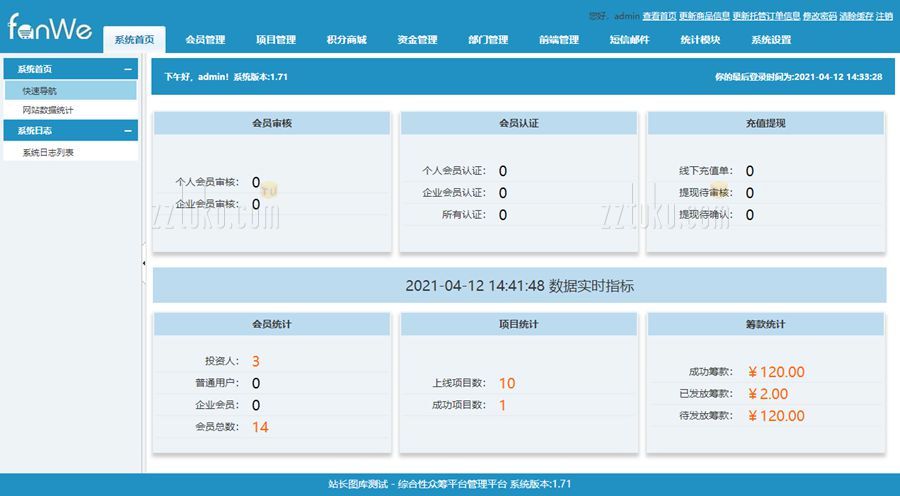Open the 部门管理 tab
This screenshot has height=496, width=900.
pyautogui.click(x=488, y=40)
